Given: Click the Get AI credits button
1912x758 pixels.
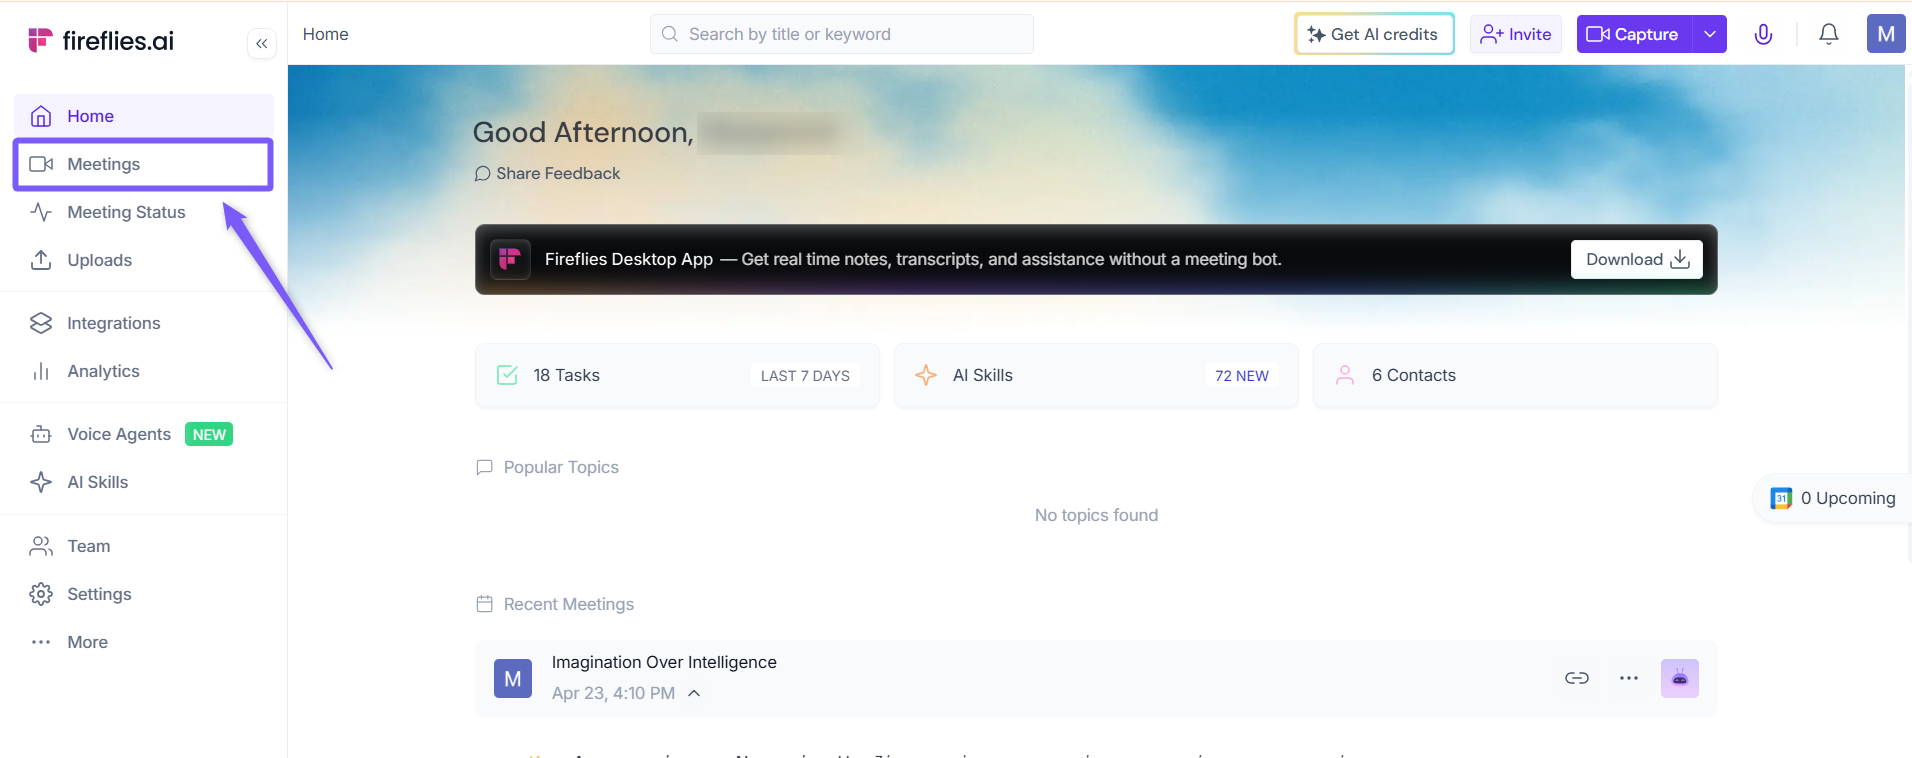Looking at the screenshot, I should 1374,34.
